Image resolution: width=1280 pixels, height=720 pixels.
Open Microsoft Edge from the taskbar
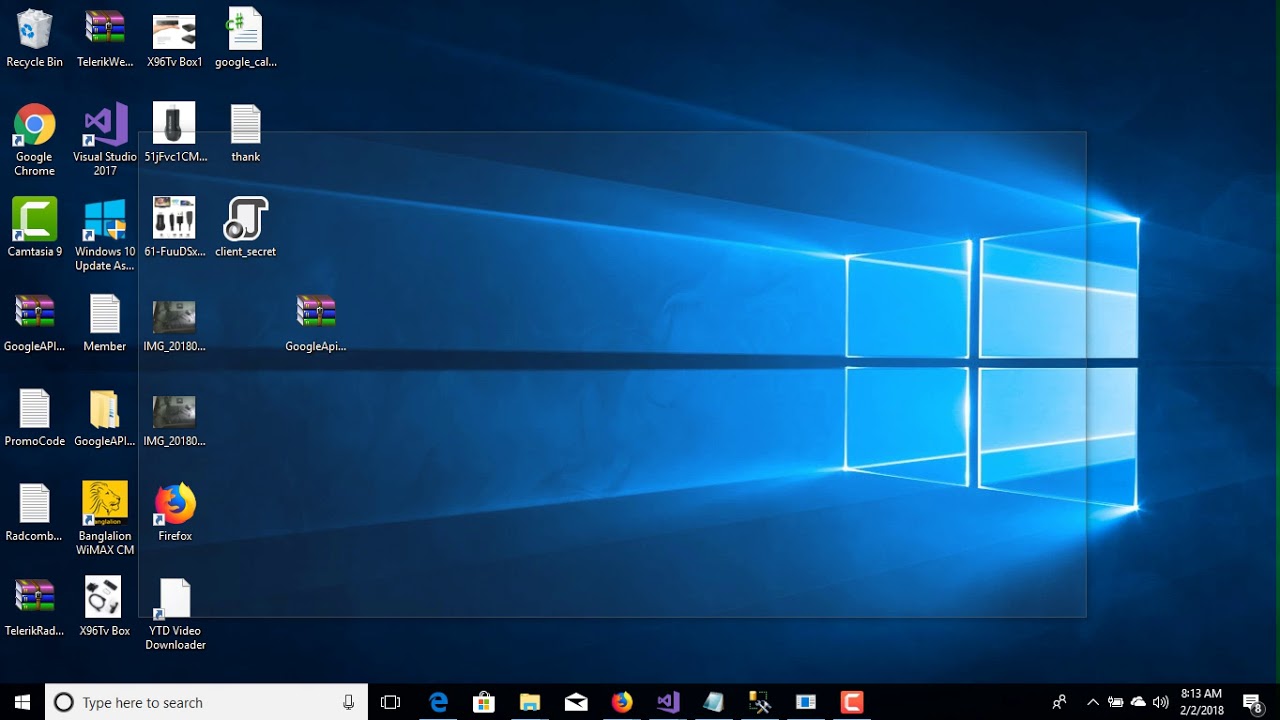[x=439, y=702]
